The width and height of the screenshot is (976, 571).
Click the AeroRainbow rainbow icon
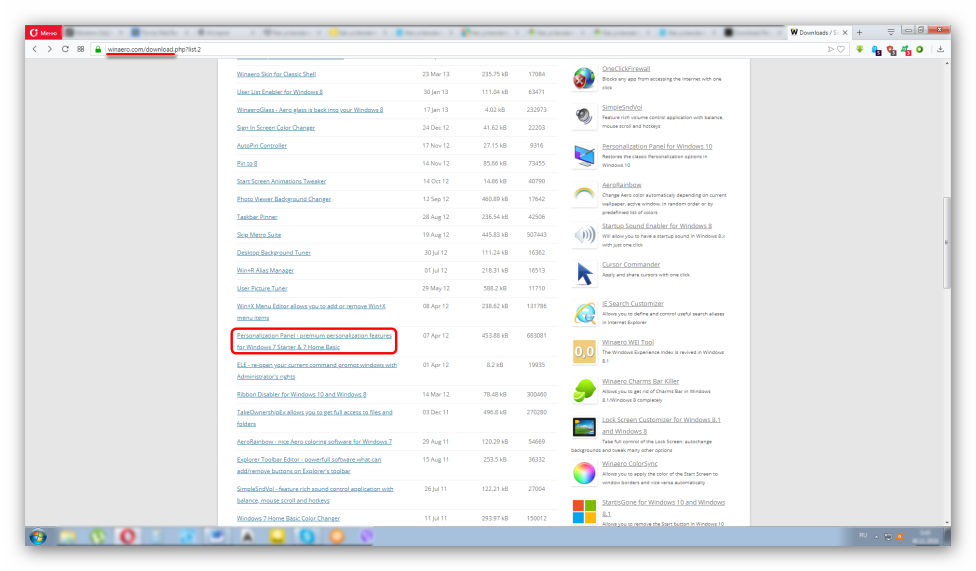[585, 194]
